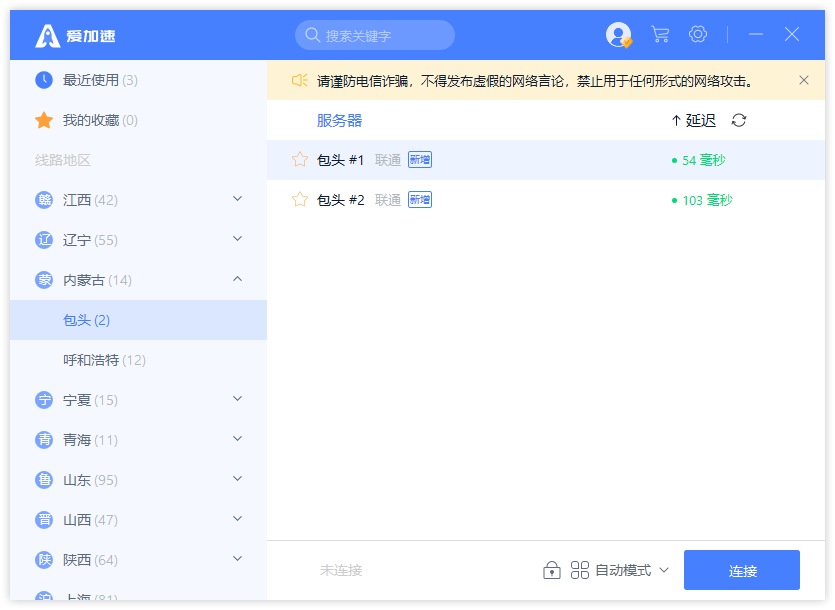Click the search magnifier icon
This screenshot has height=610, width=835.
pos(312,35)
